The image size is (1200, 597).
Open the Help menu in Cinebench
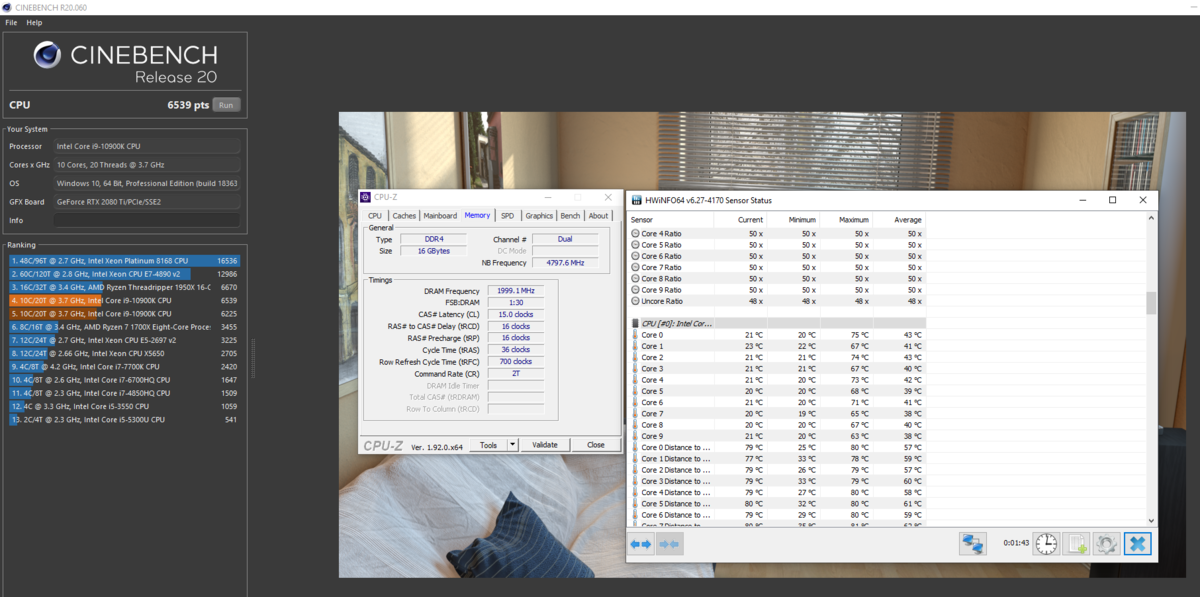pyautogui.click(x=34, y=22)
